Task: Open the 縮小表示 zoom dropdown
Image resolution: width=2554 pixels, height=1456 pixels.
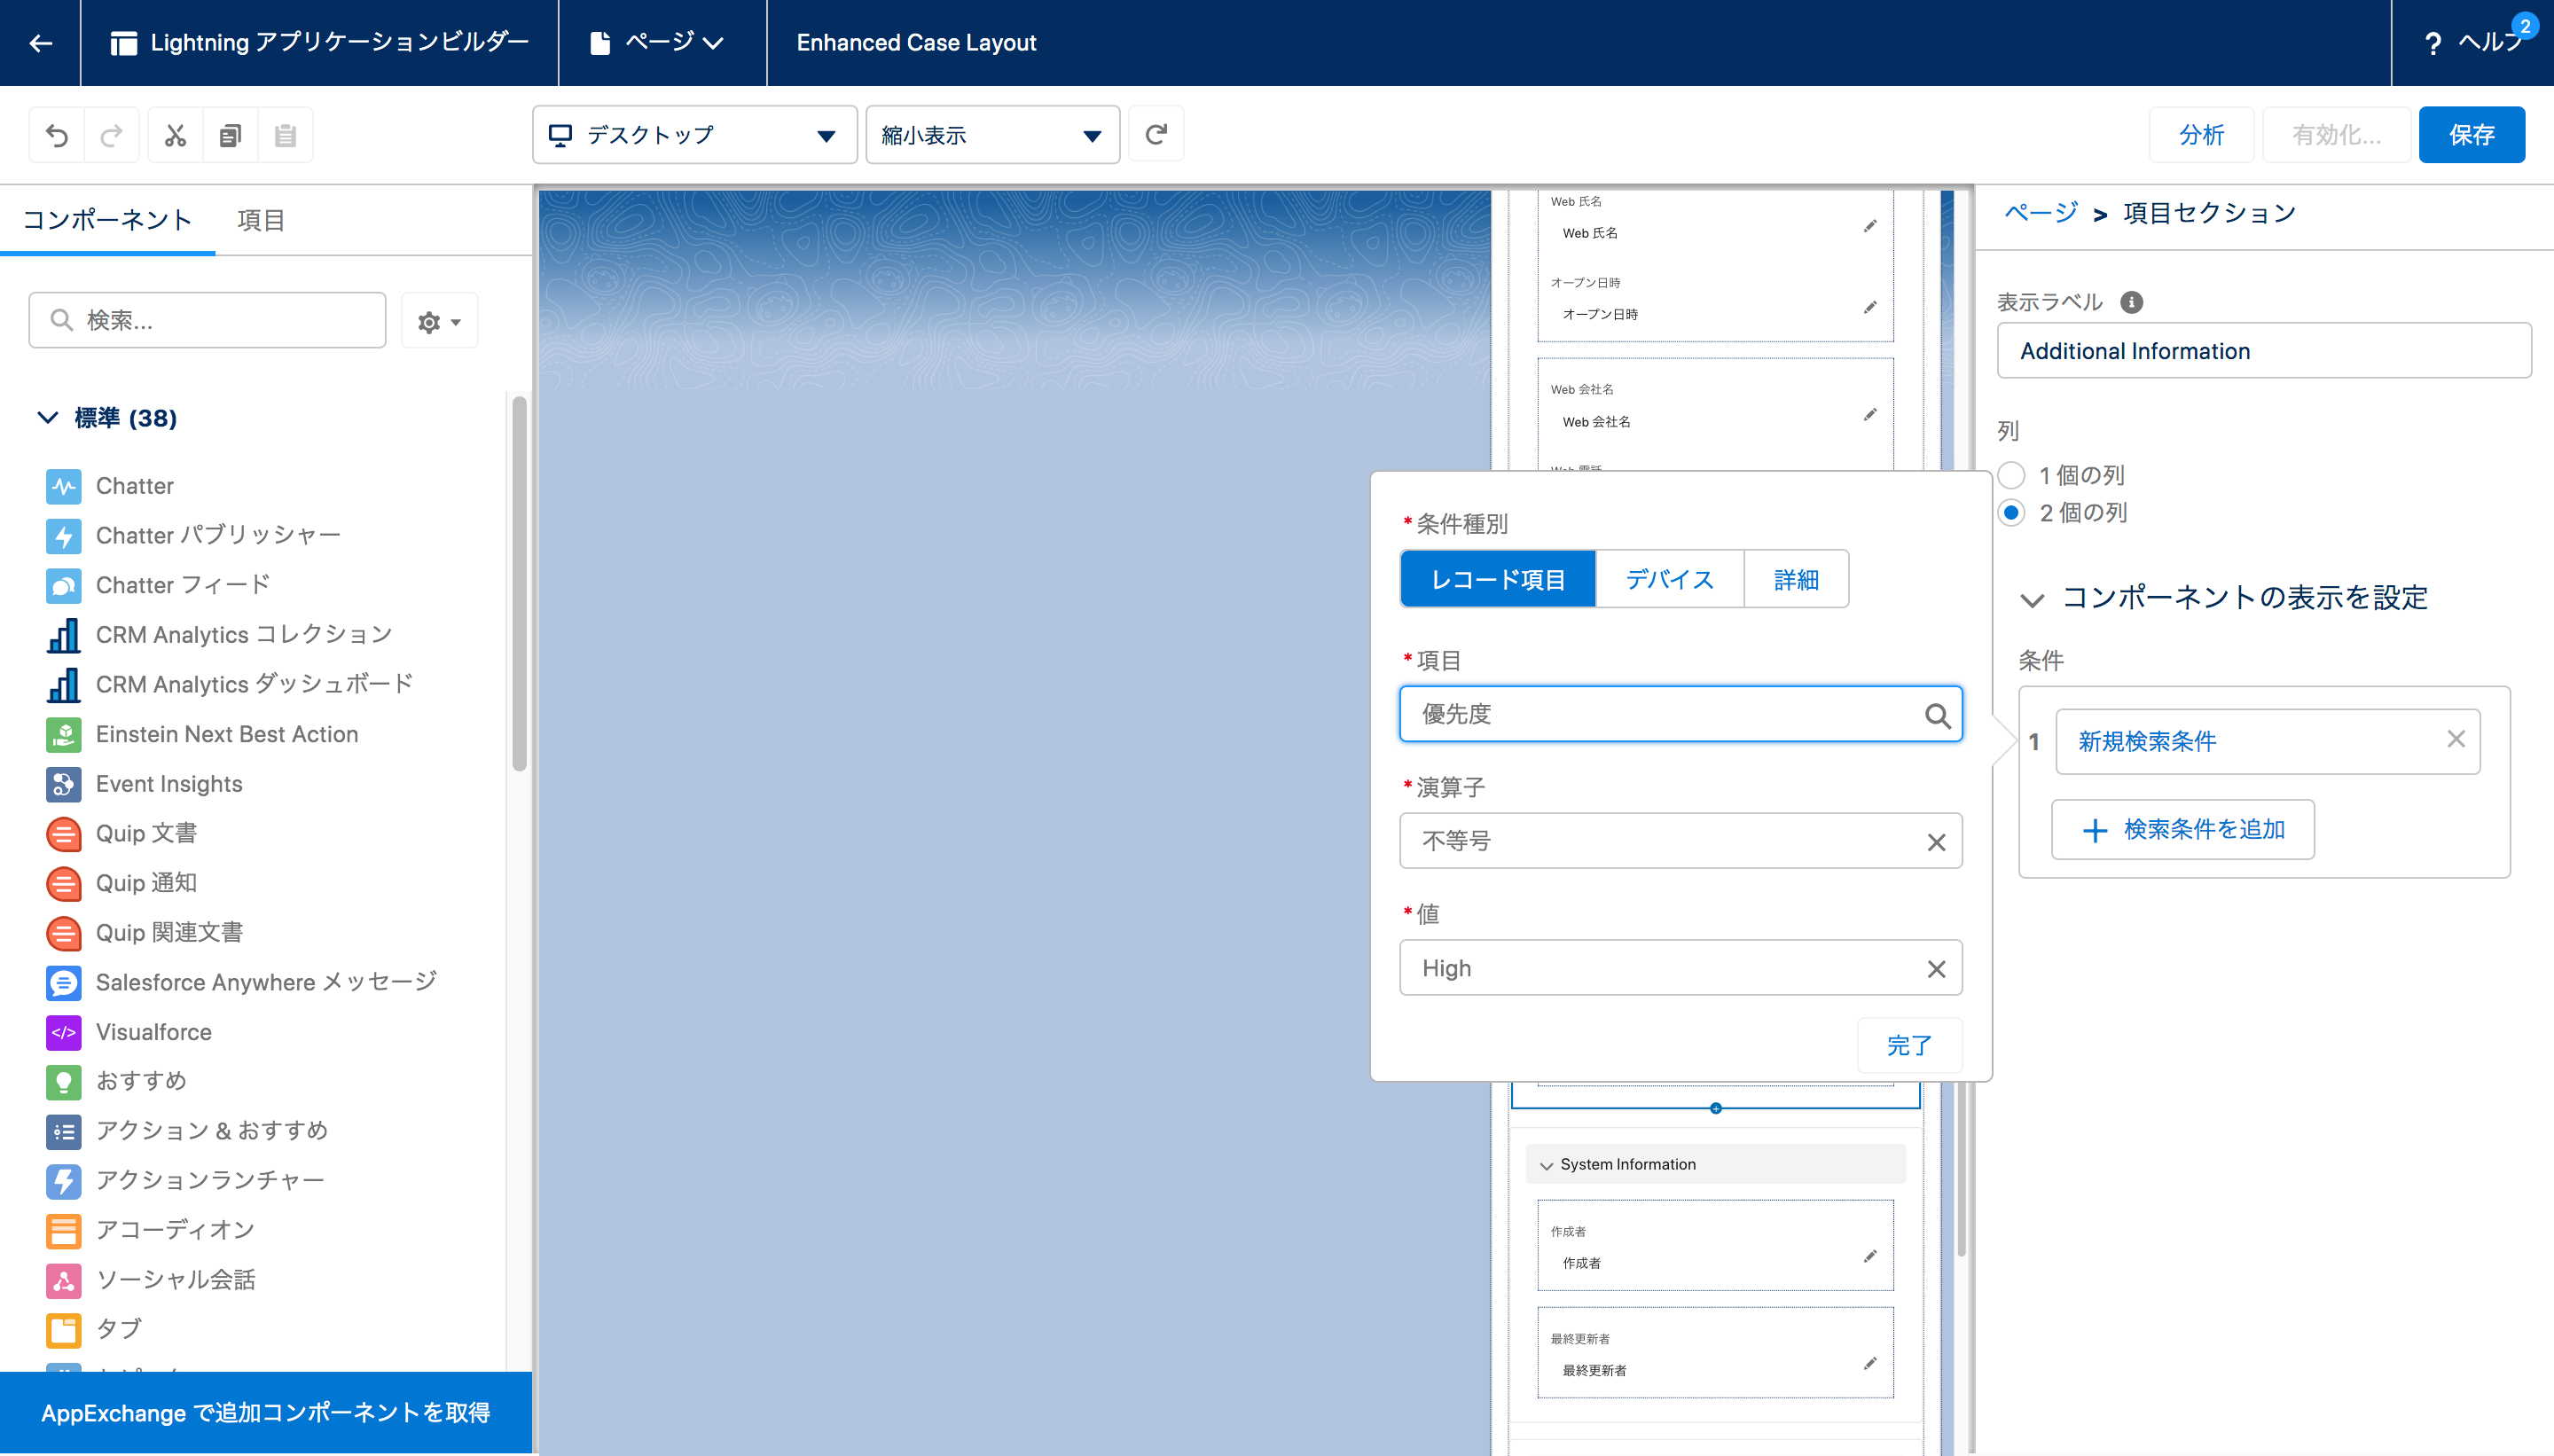Action: point(991,135)
